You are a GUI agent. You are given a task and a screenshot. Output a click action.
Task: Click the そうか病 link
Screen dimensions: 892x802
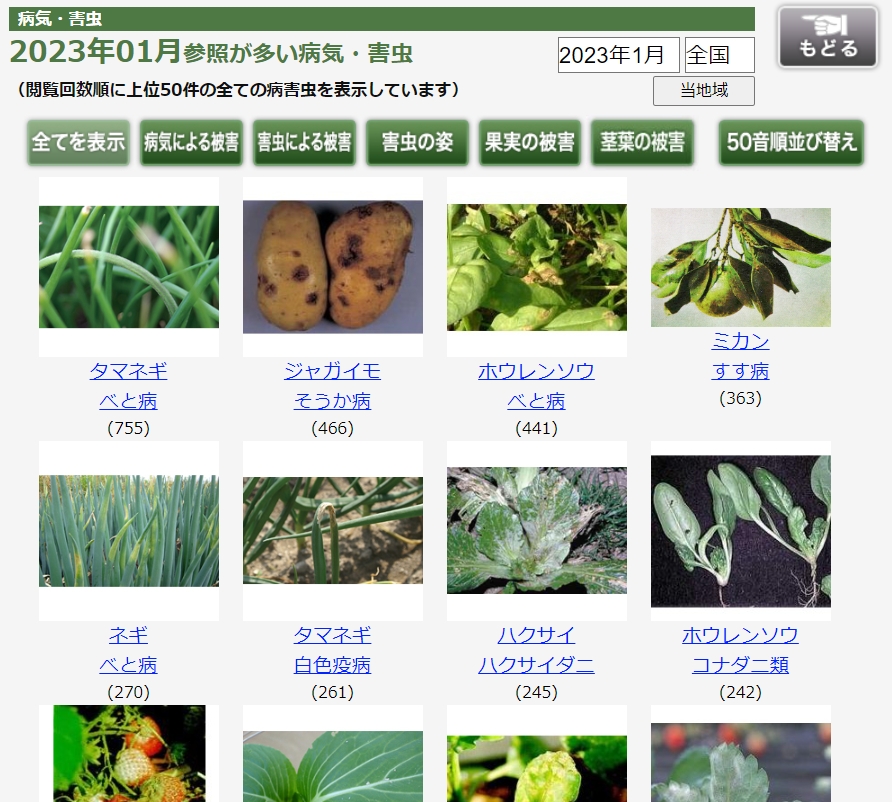click(x=333, y=401)
